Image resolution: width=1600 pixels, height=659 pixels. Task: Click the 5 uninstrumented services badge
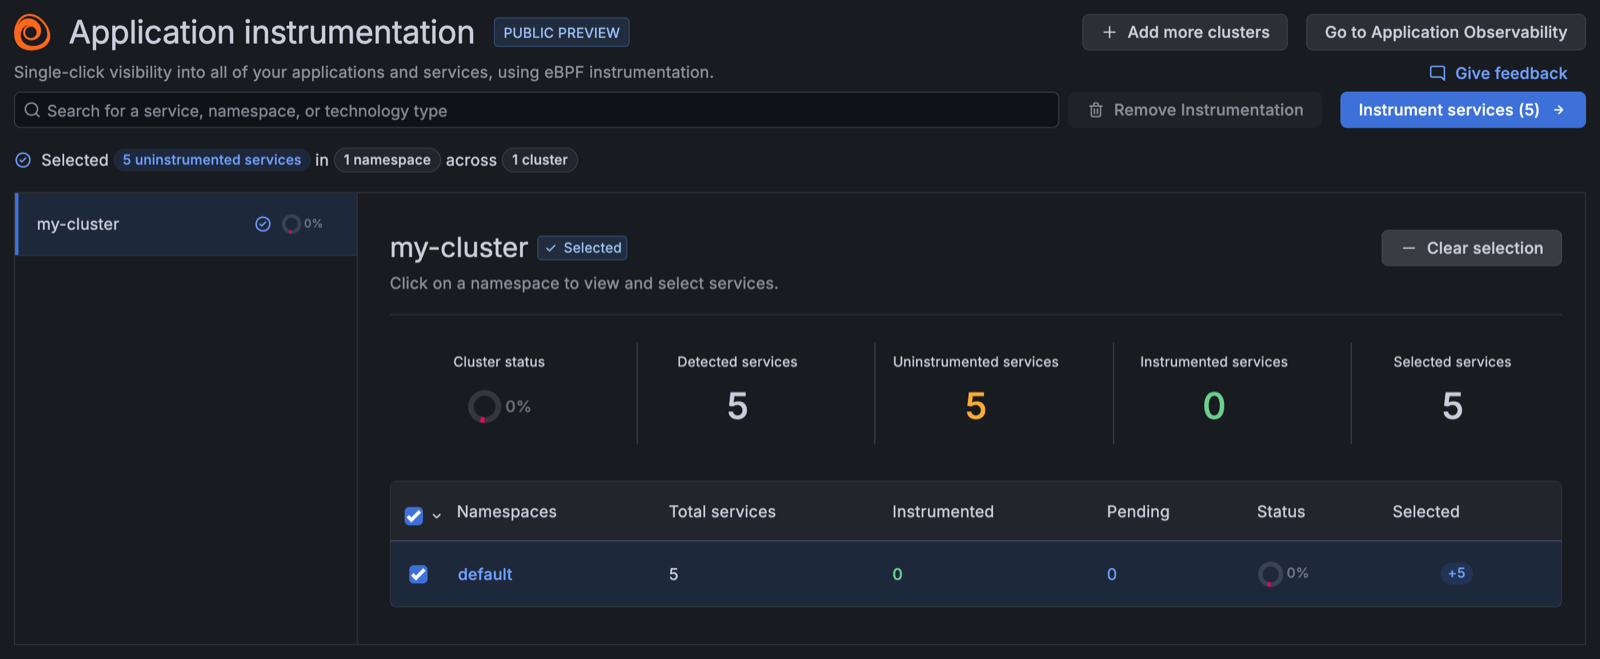tap(212, 160)
